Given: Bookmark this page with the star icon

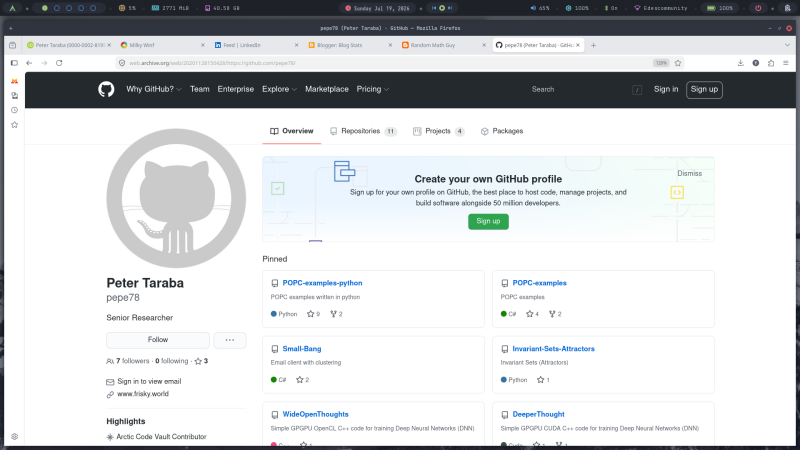Looking at the screenshot, I should coord(678,63).
